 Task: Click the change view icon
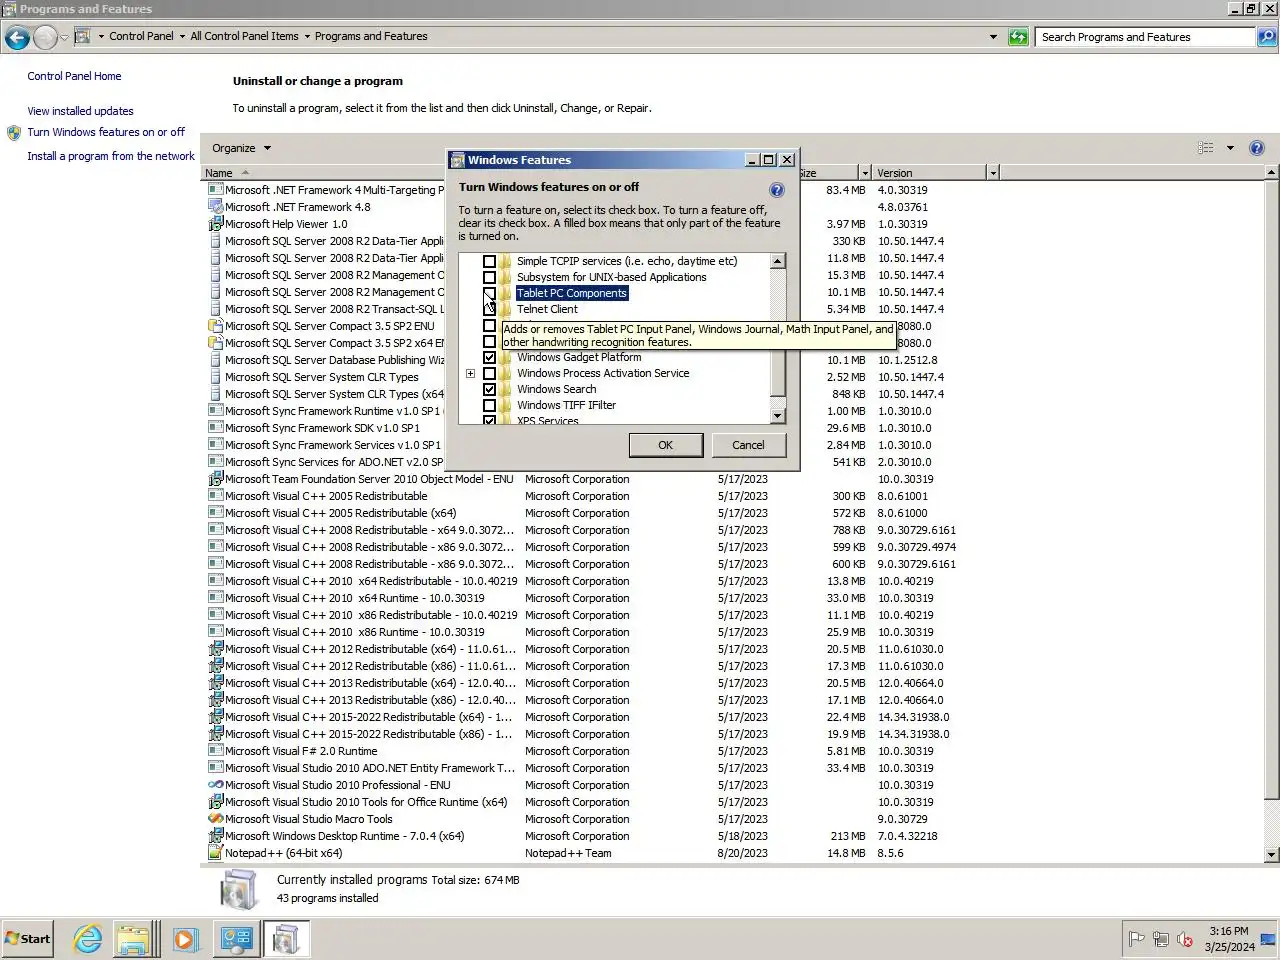pyautogui.click(x=1206, y=148)
